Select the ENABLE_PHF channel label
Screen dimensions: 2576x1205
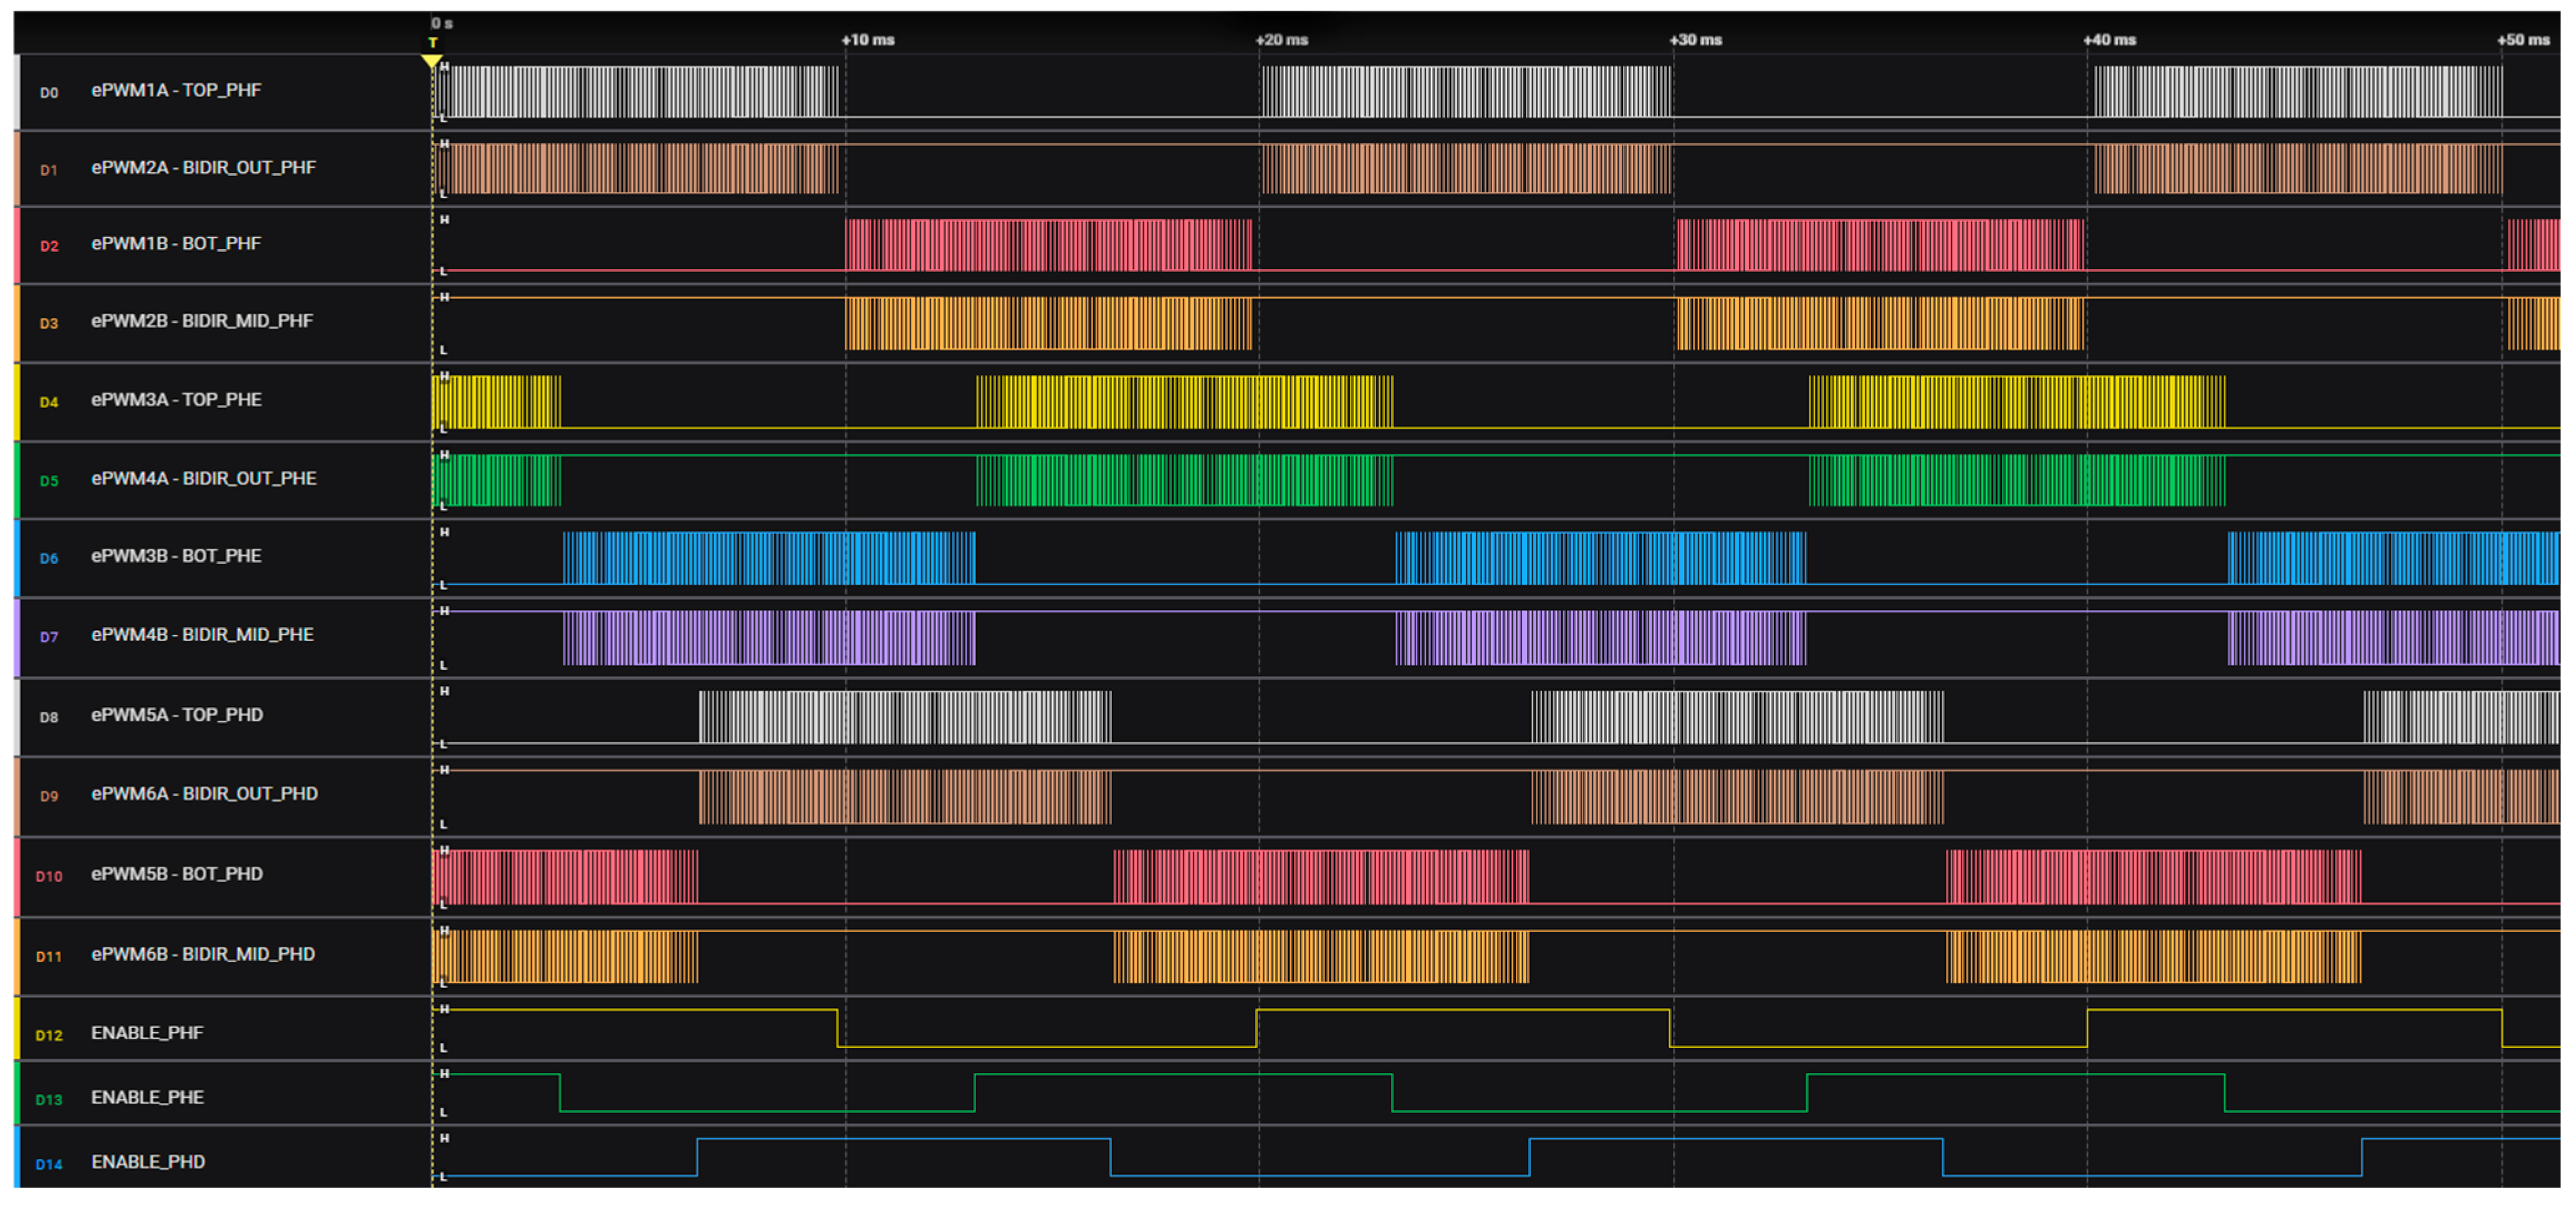click(147, 1032)
